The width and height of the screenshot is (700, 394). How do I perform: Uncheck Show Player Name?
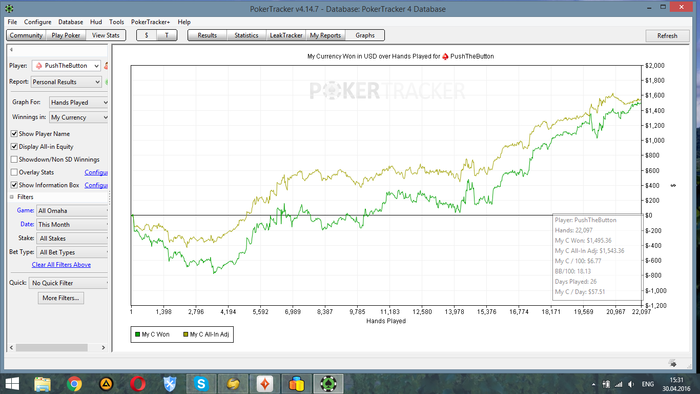pos(14,133)
